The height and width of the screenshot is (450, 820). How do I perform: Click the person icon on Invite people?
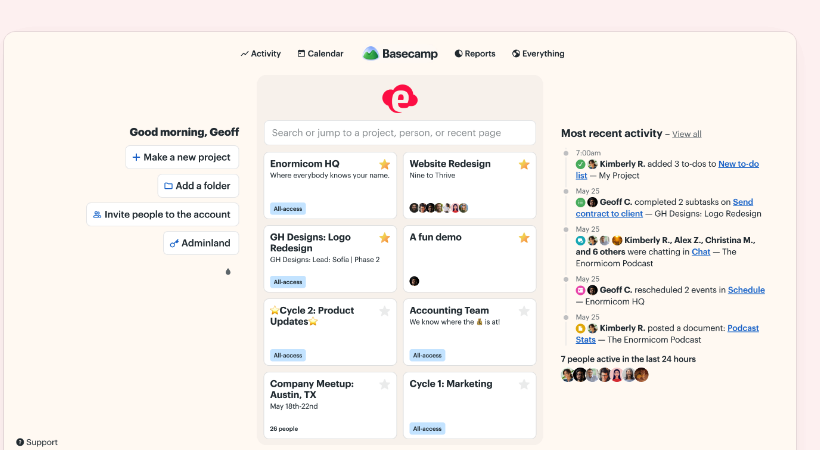click(97, 215)
